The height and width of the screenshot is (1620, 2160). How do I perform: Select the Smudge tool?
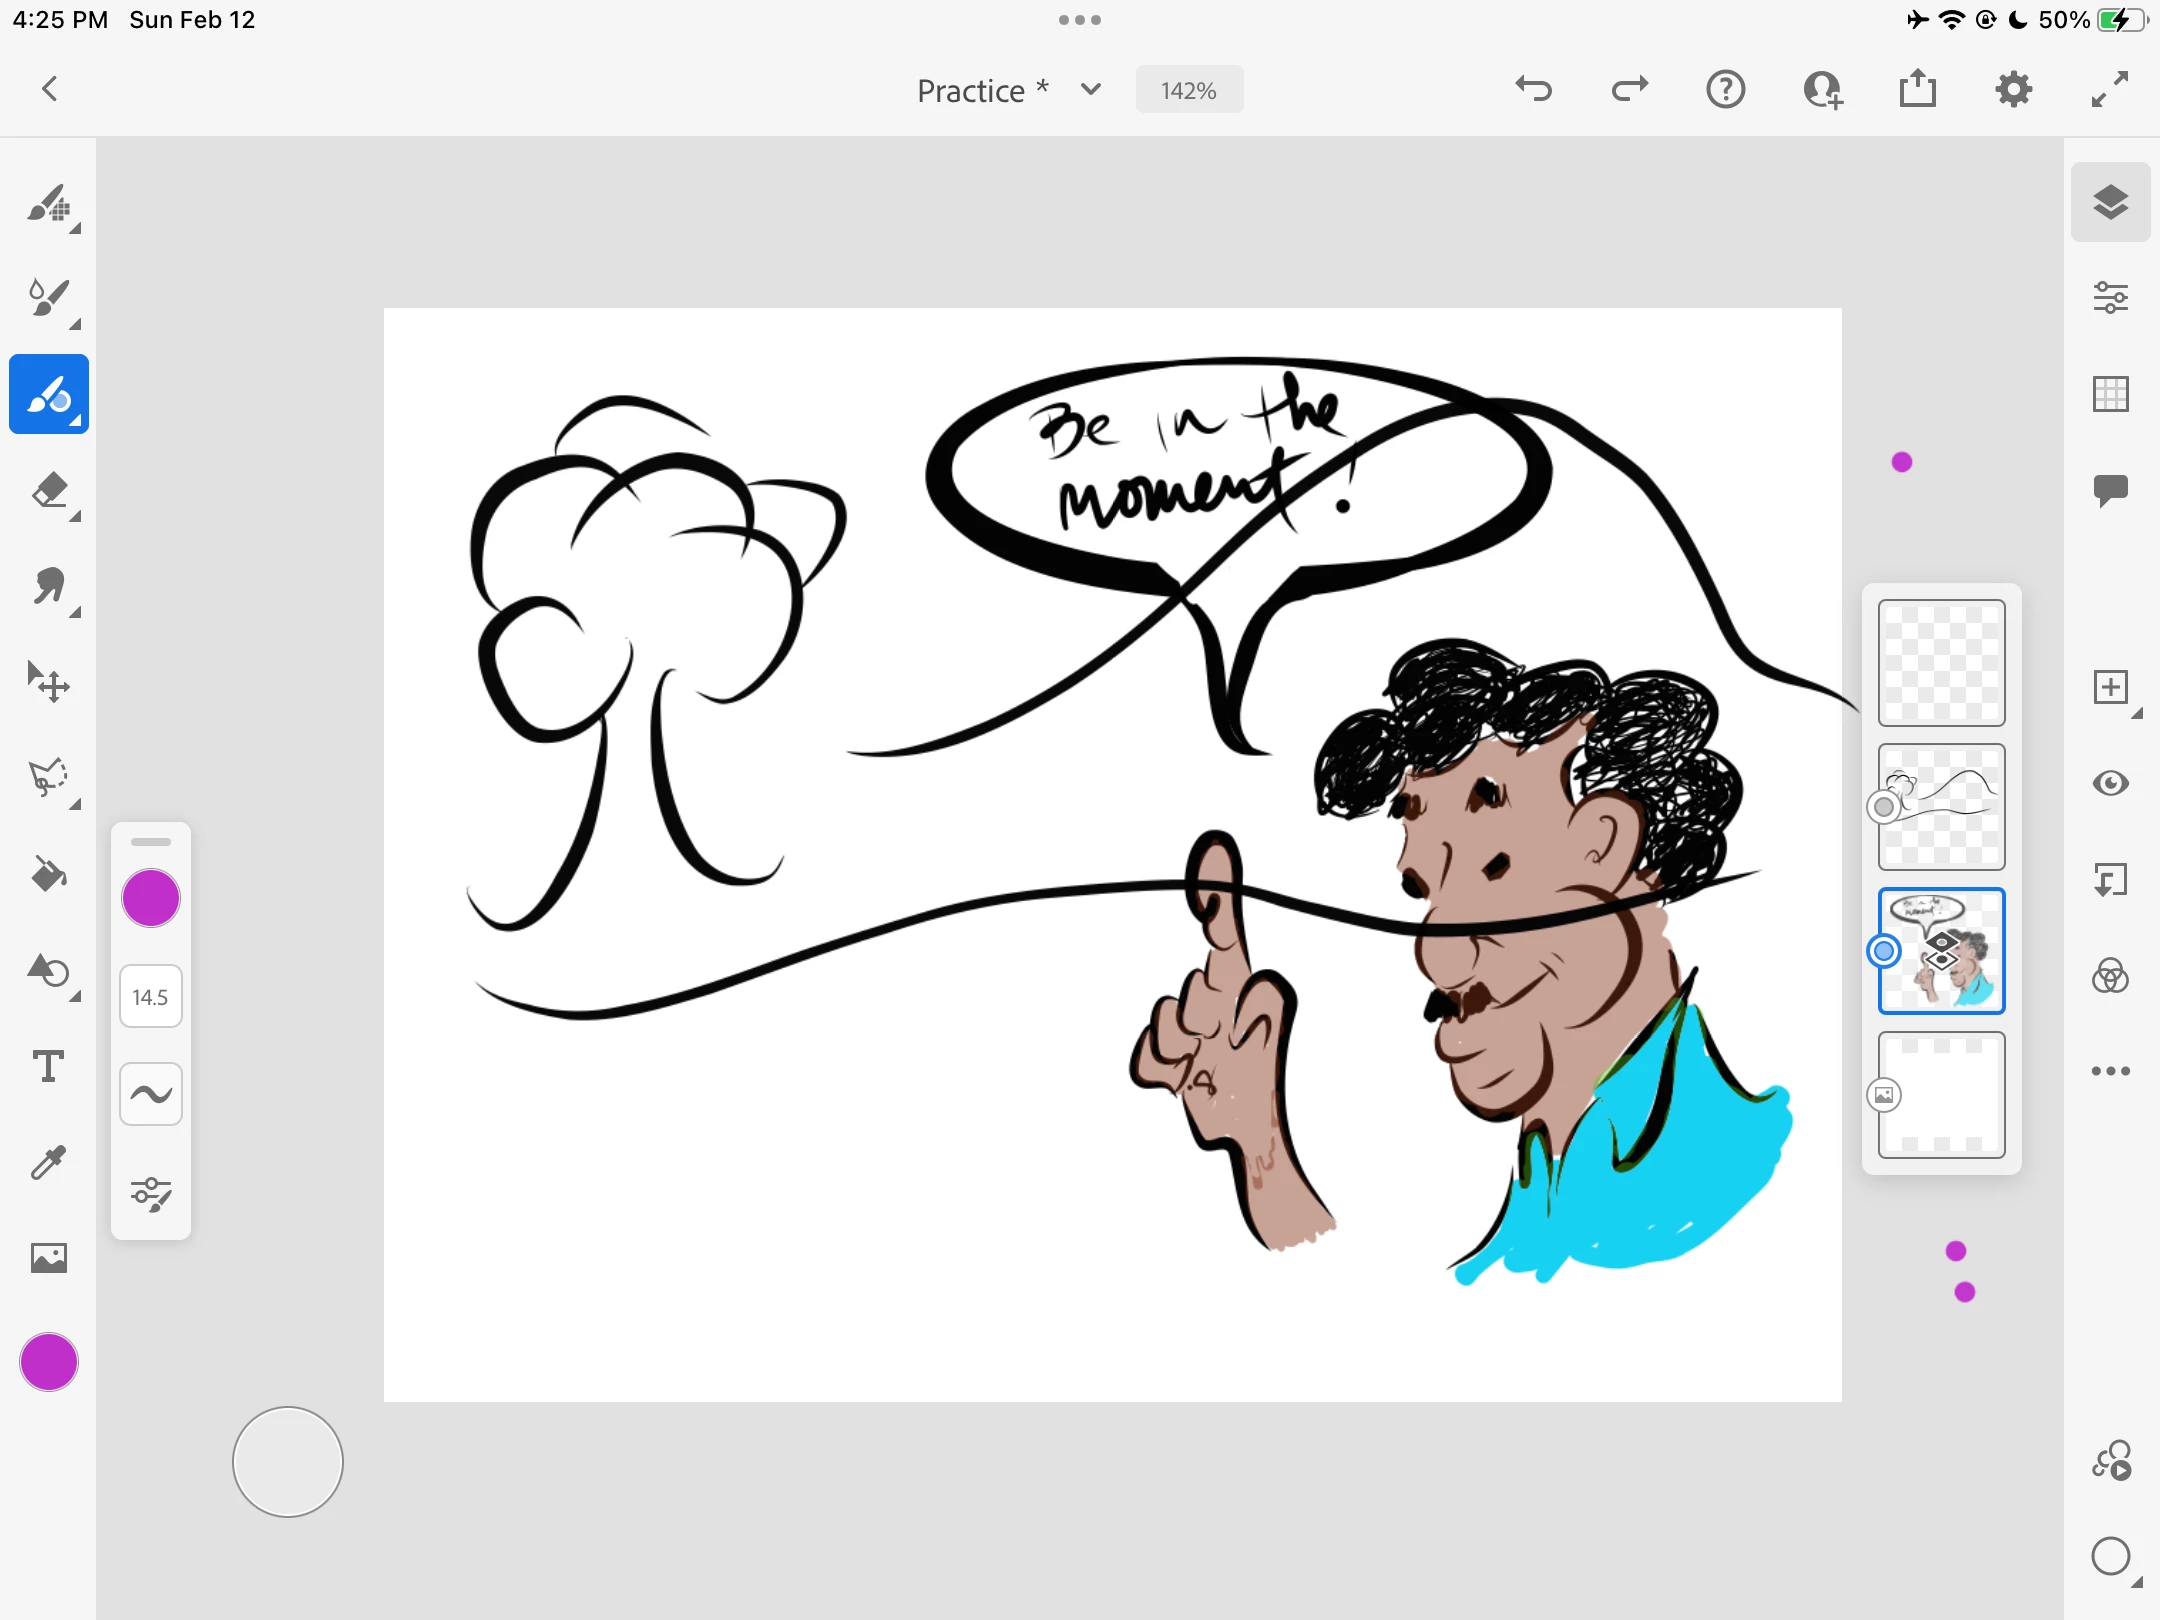tap(48, 587)
